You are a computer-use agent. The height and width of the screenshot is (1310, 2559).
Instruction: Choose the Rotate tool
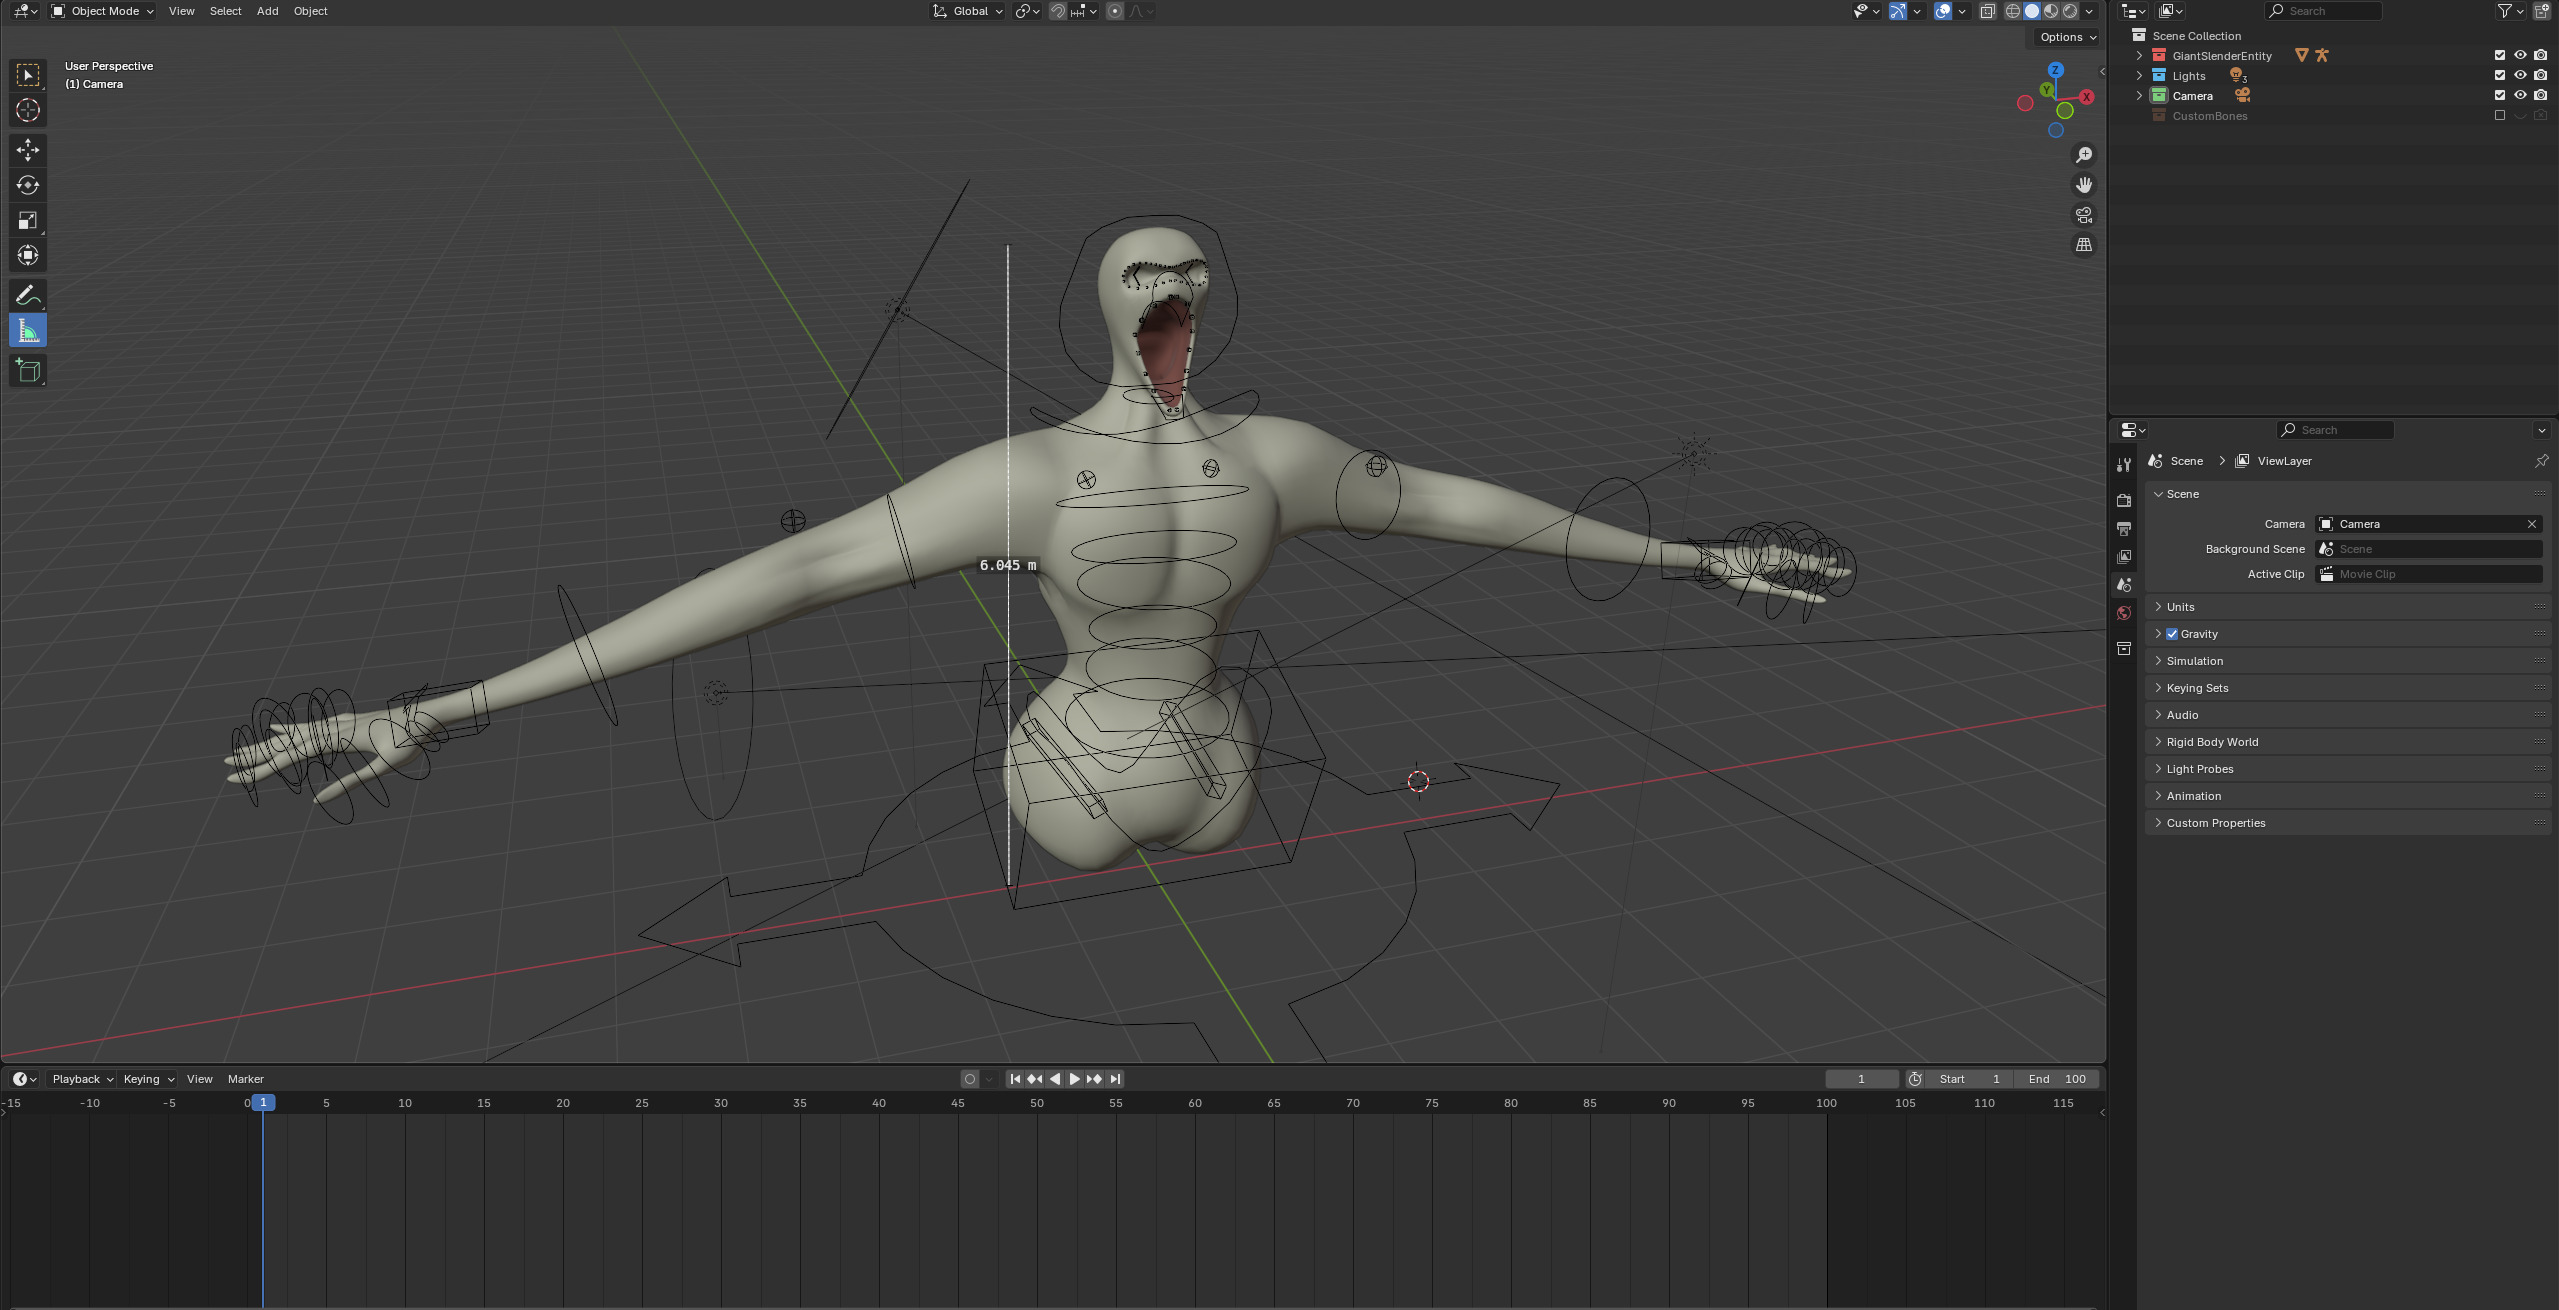click(x=28, y=185)
